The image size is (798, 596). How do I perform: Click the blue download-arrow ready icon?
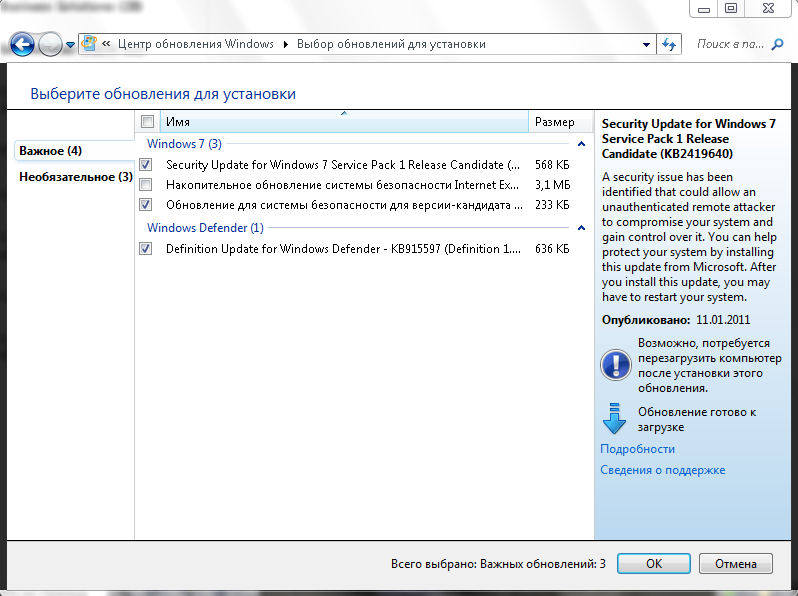tap(614, 418)
